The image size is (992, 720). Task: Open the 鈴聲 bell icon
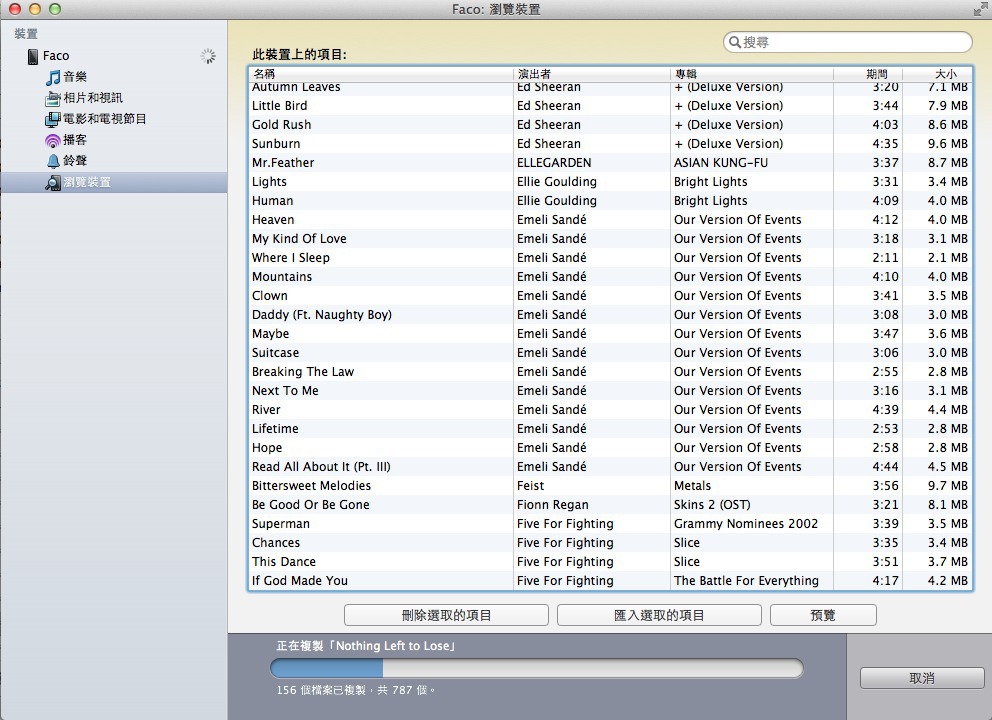(x=53, y=161)
